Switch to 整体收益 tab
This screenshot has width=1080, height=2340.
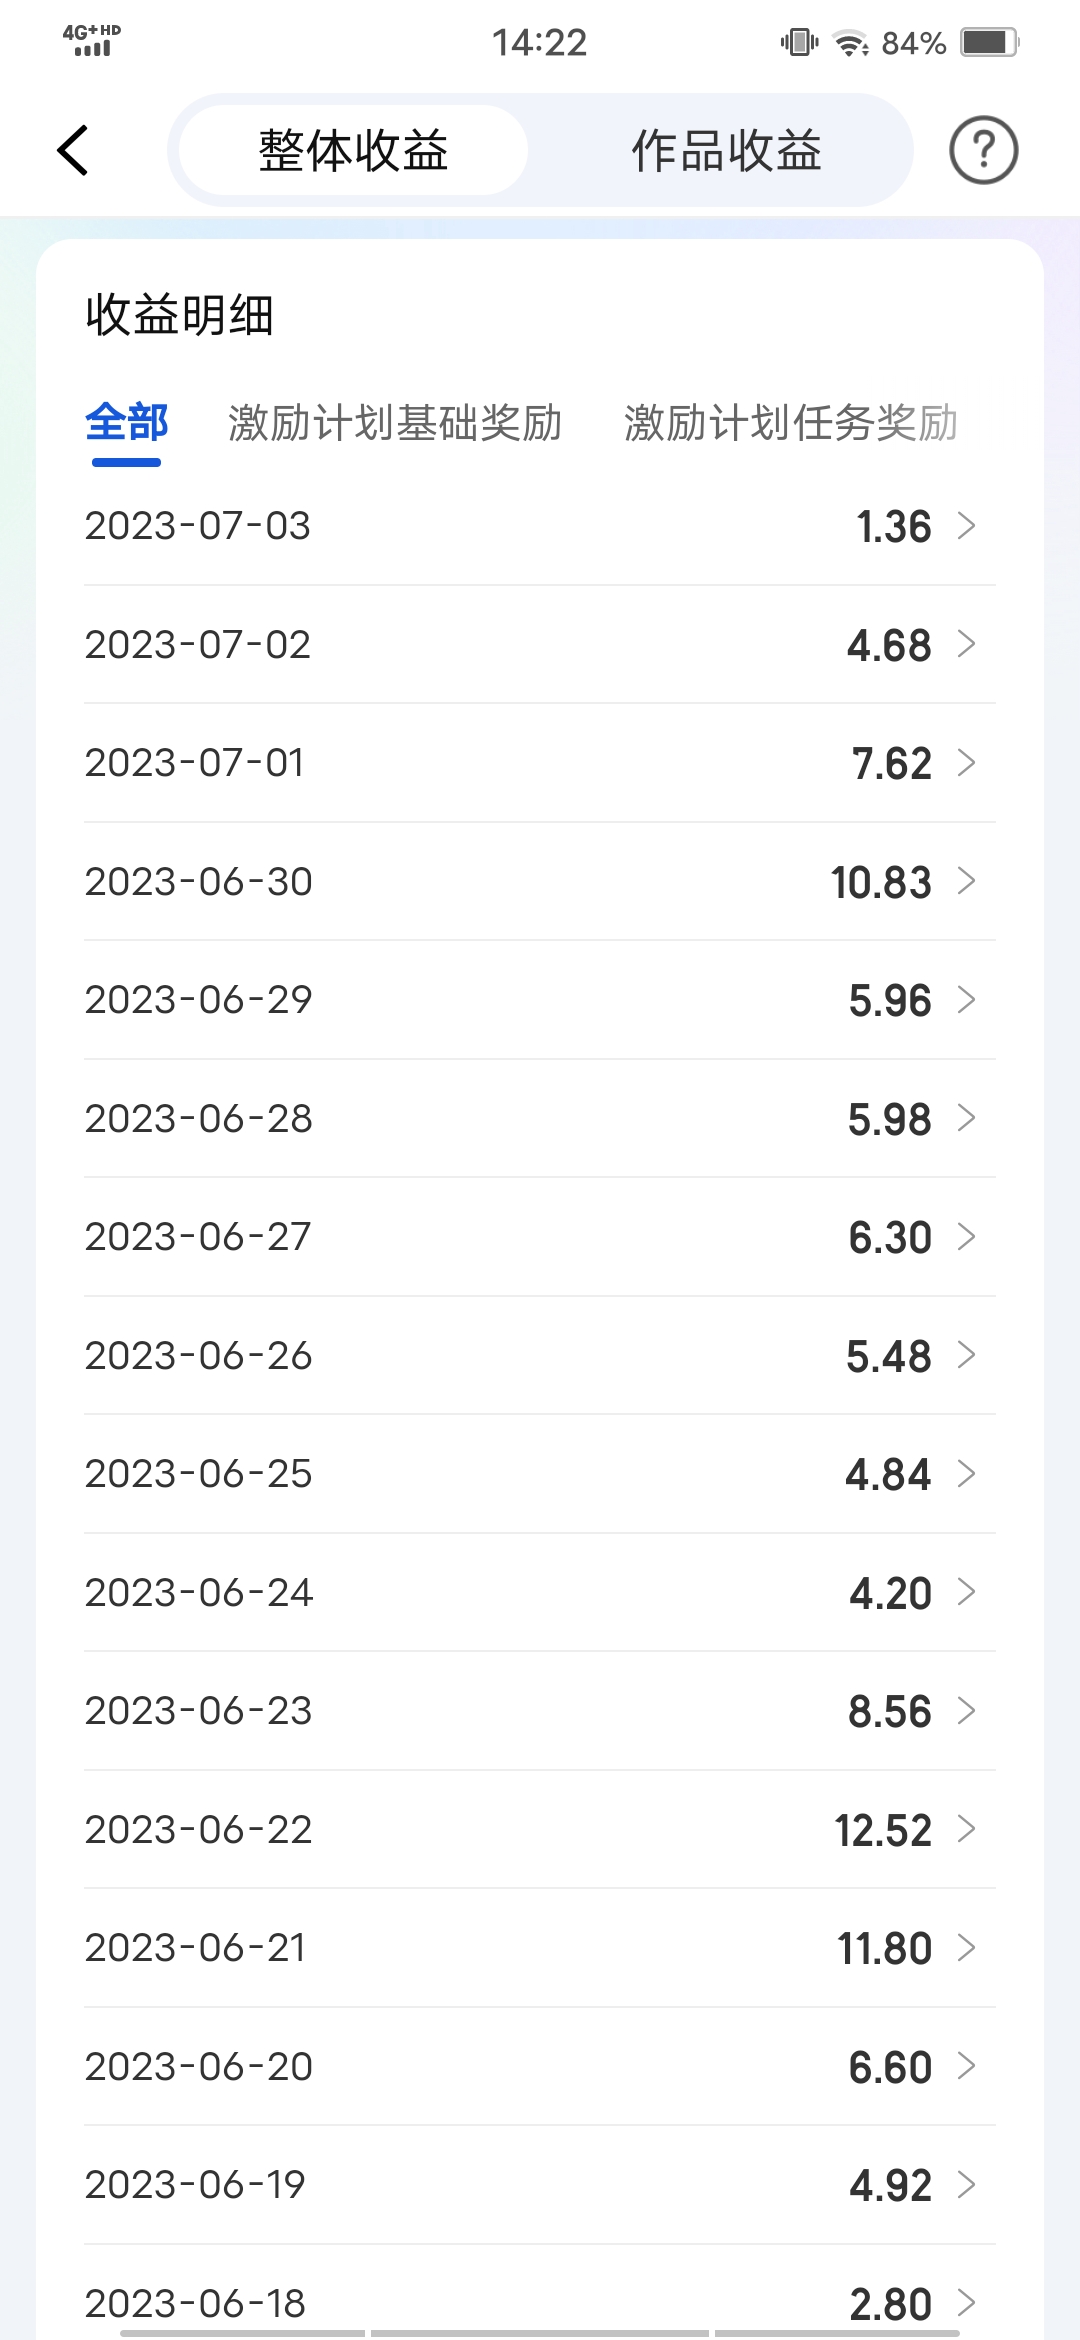[353, 151]
